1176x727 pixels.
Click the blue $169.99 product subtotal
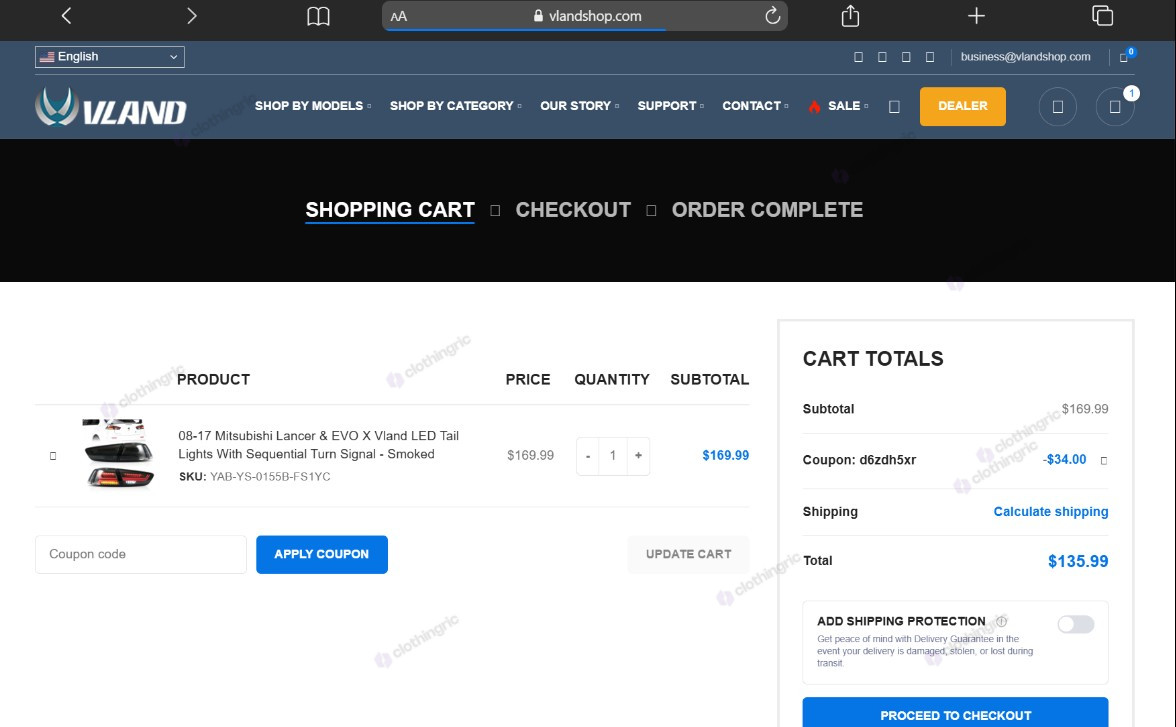(725, 455)
